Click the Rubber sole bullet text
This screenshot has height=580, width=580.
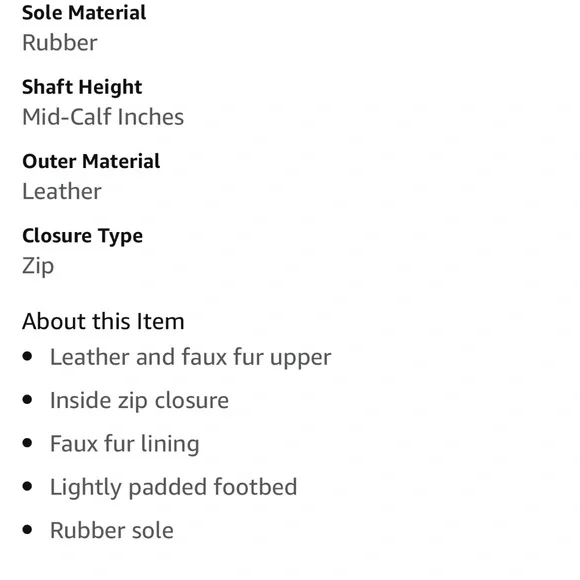point(112,530)
